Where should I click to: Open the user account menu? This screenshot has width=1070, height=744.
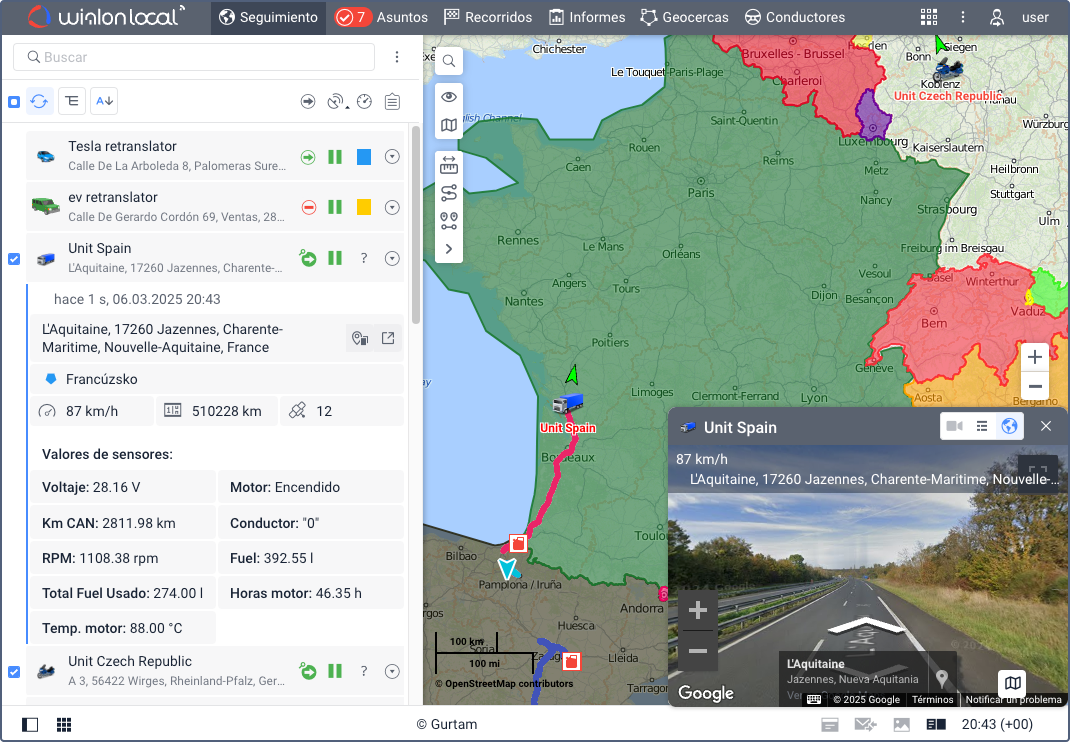1020,17
